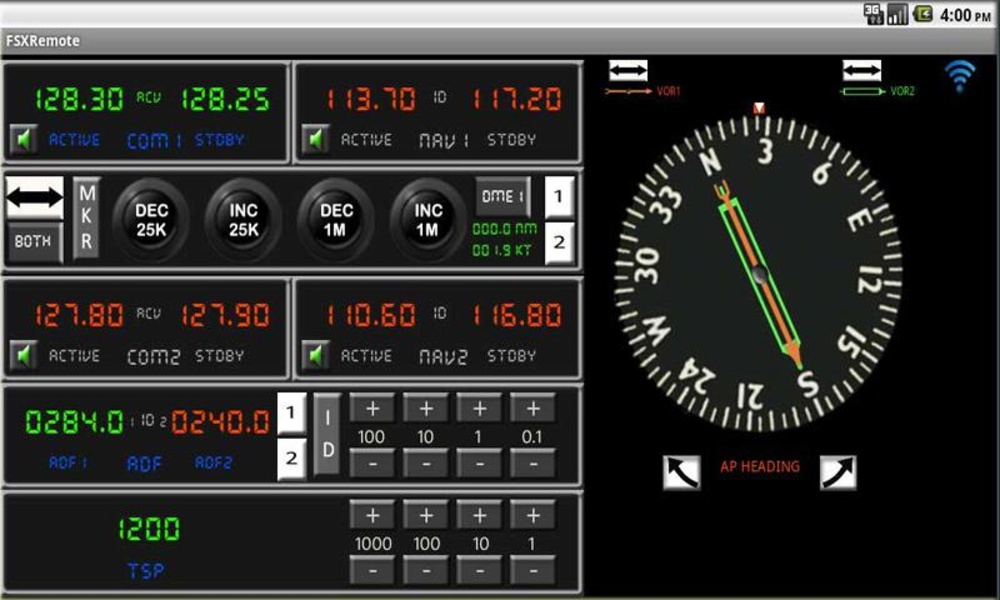1000x600 pixels.
Task: Select NAV1 active frequency 113.70
Action: (371, 99)
